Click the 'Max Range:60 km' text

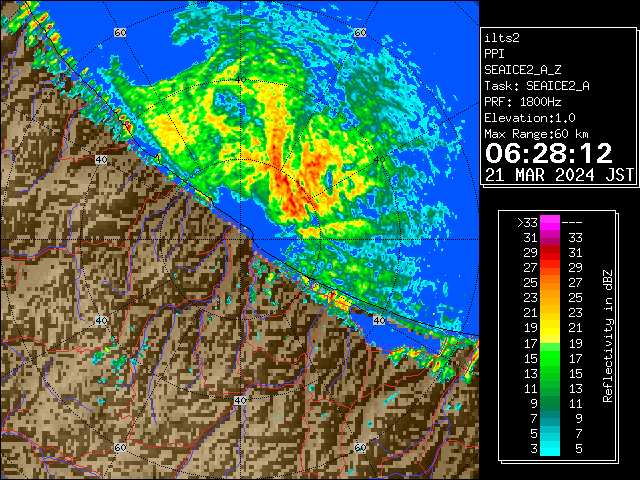click(x=536, y=134)
